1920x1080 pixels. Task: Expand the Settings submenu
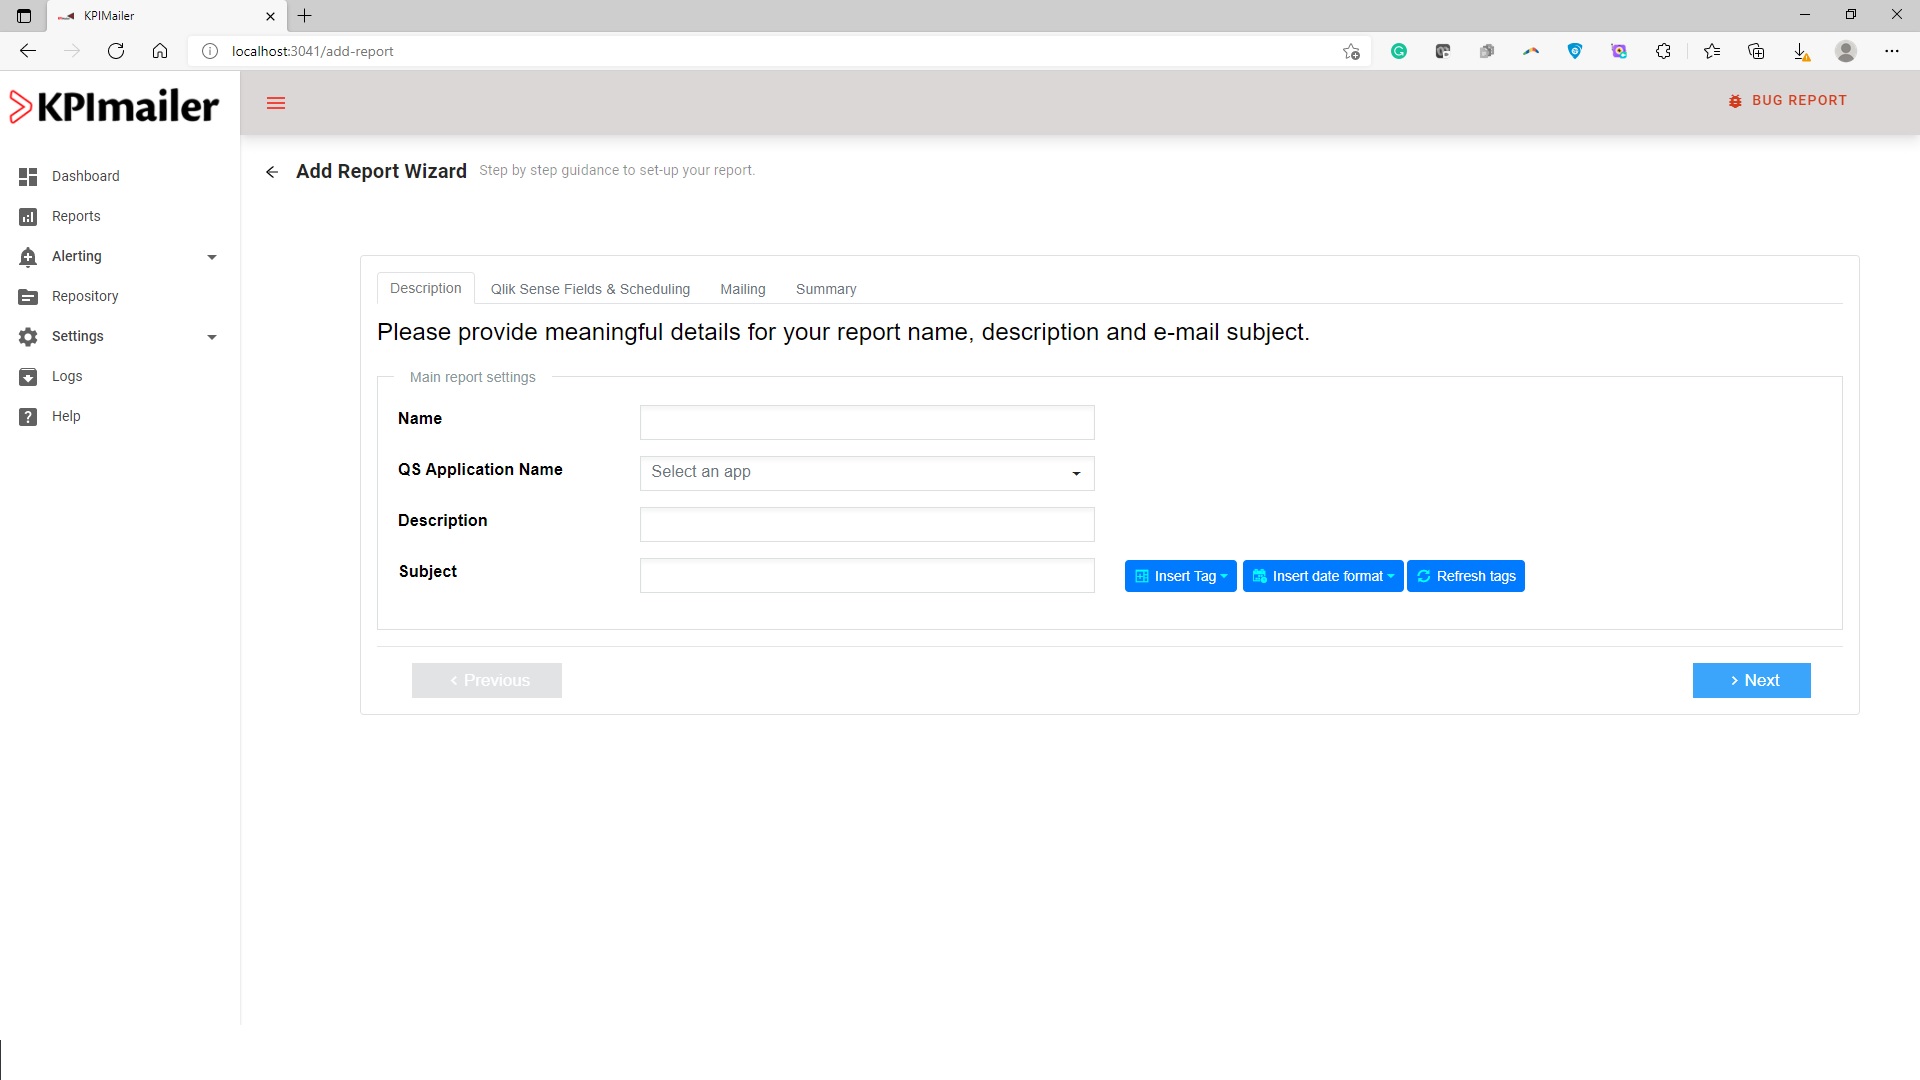[211, 337]
